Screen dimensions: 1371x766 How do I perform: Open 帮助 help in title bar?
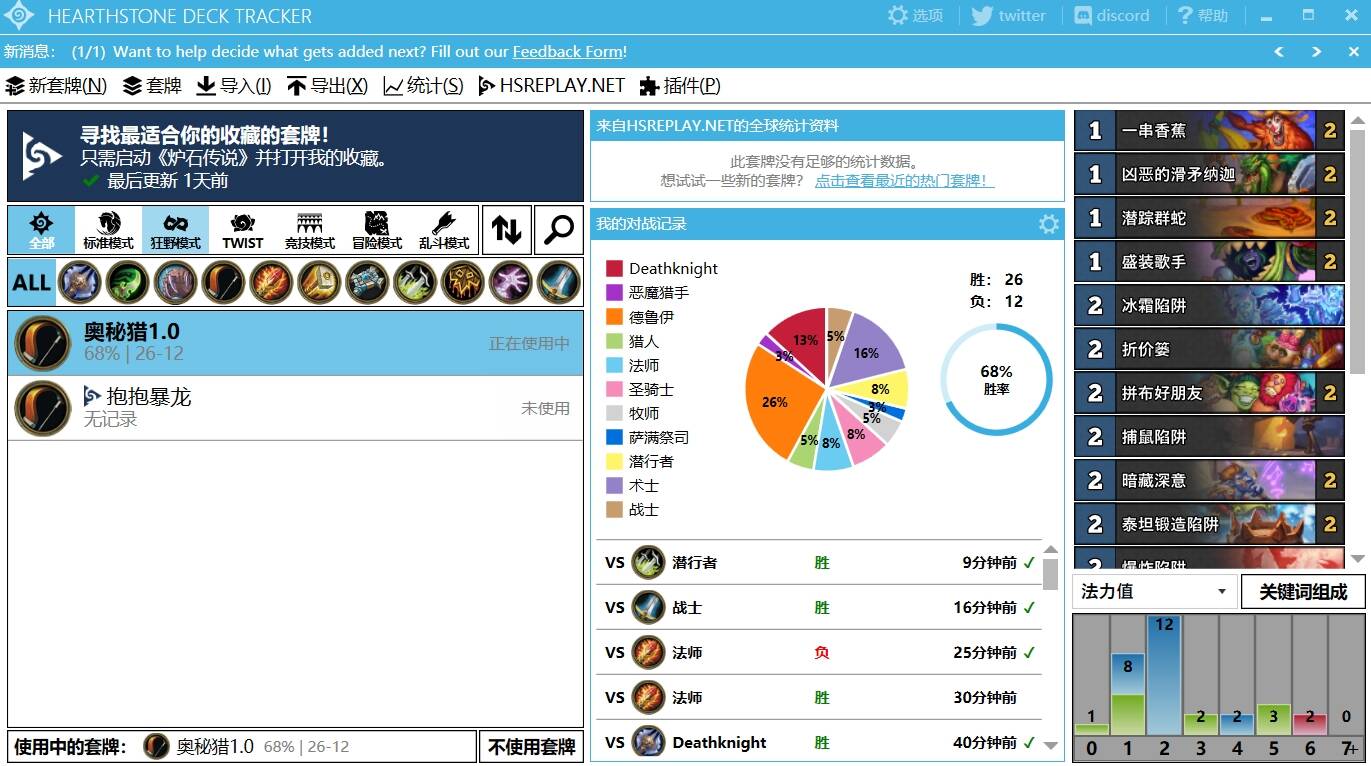[x=1202, y=16]
